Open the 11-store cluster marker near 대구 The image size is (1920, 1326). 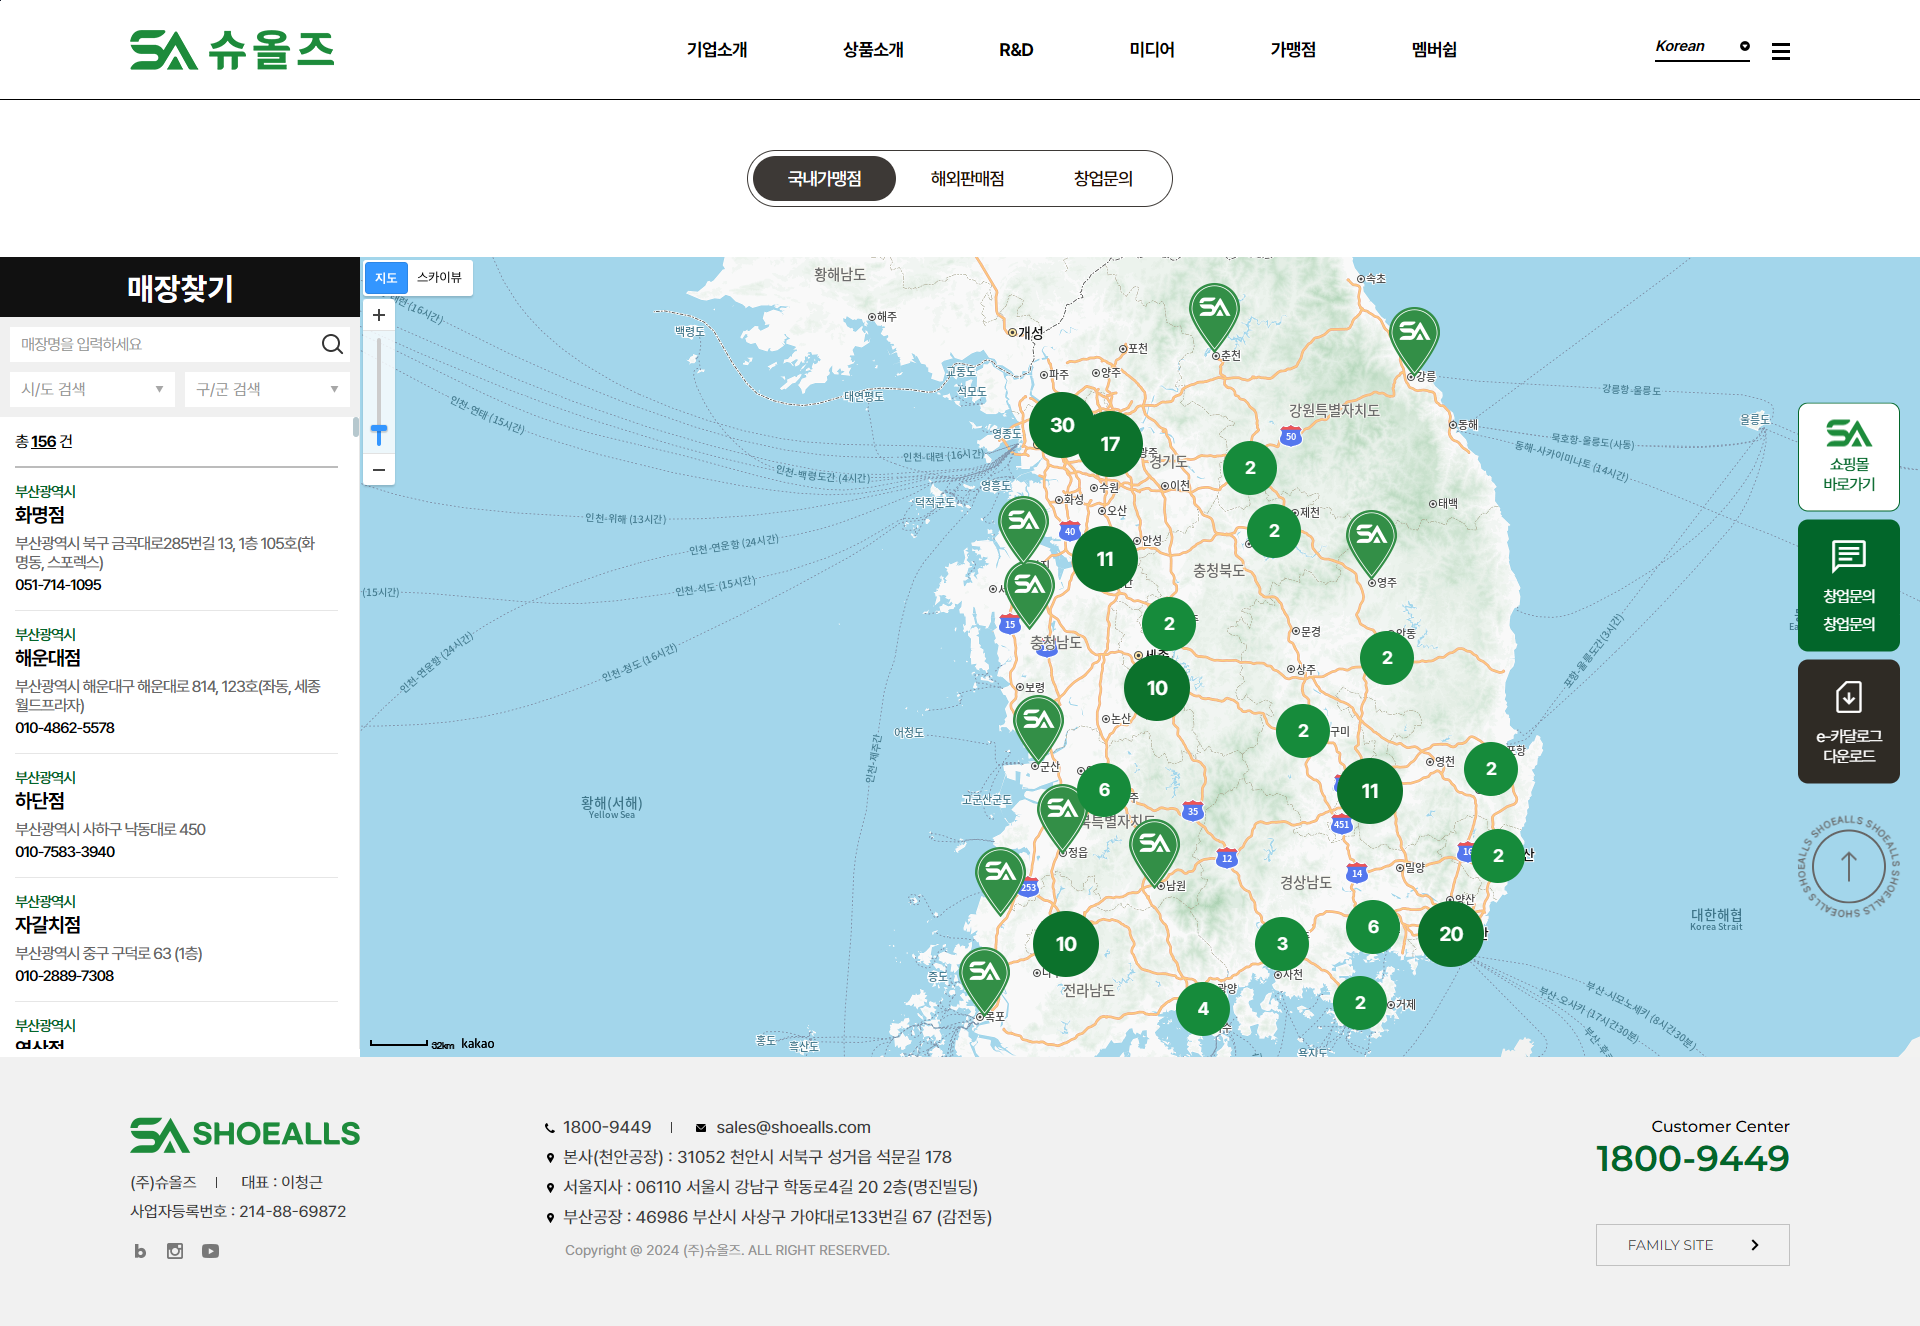pyautogui.click(x=1370, y=791)
